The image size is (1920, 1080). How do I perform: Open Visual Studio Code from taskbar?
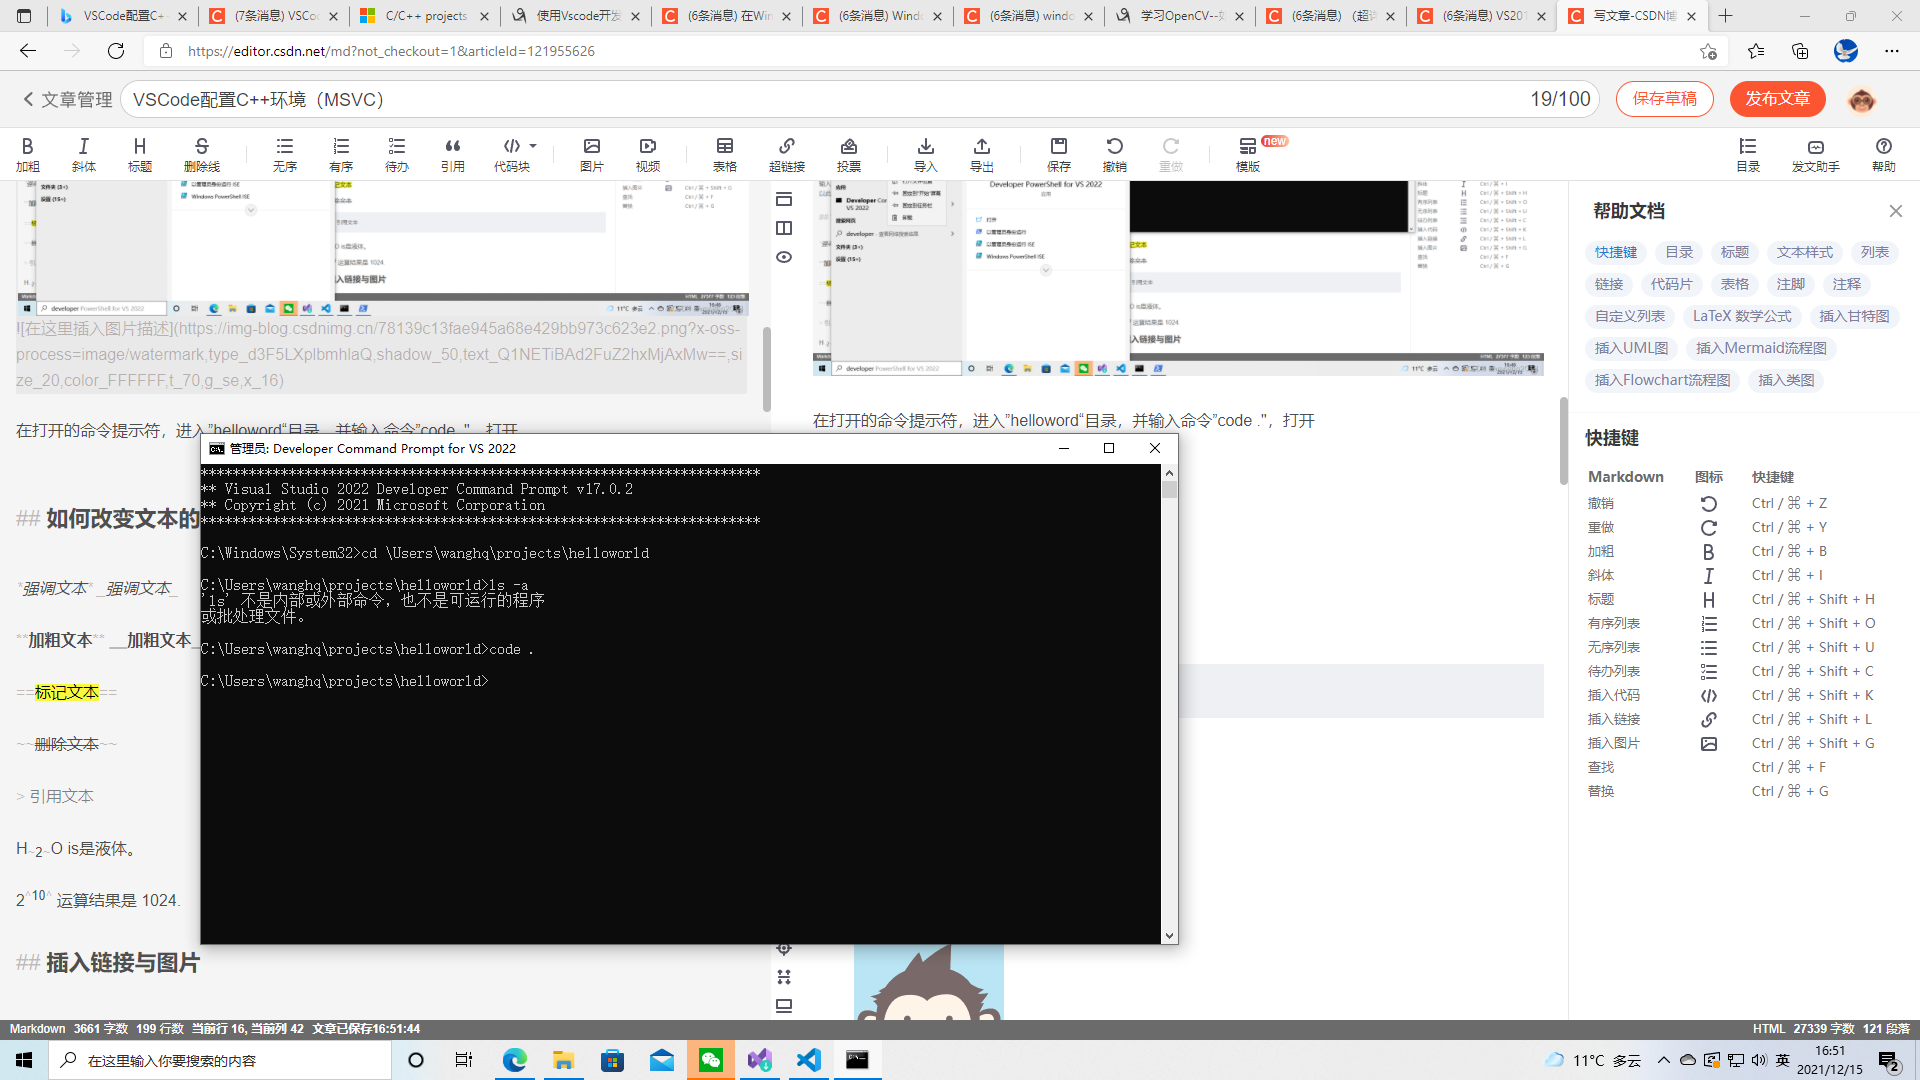point(808,1060)
